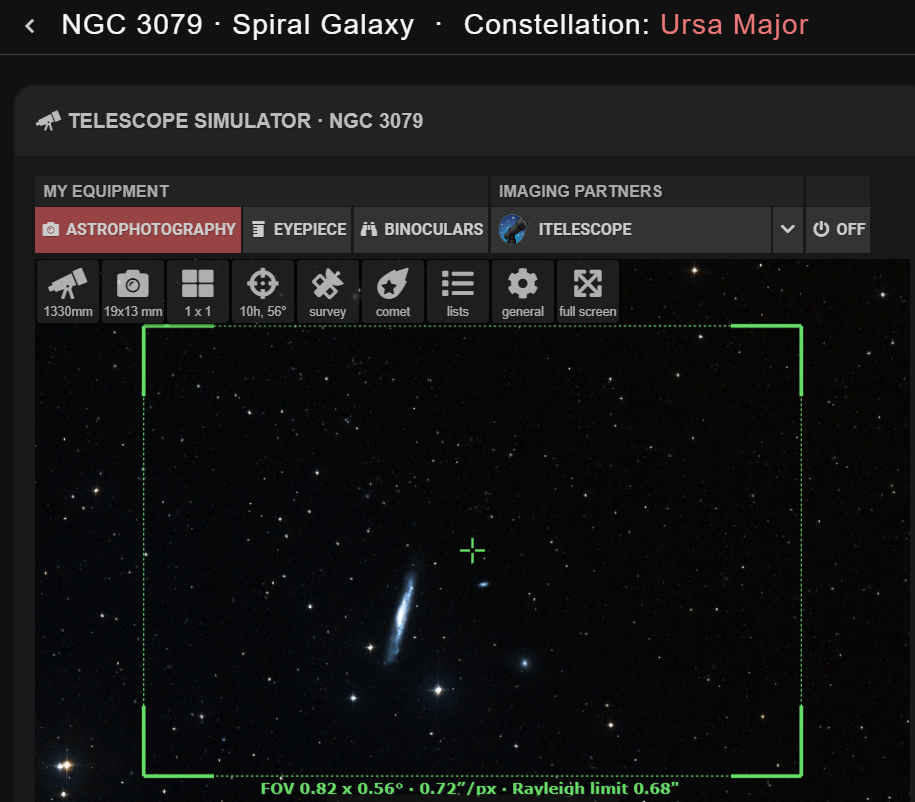Click the small blue galaxy right of crosshair
The width and height of the screenshot is (915, 802).
483,584
